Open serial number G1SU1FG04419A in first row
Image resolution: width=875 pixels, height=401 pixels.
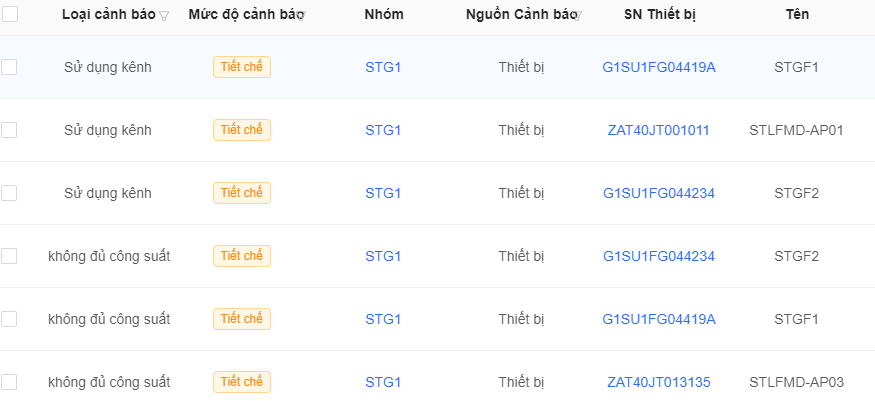[659, 67]
